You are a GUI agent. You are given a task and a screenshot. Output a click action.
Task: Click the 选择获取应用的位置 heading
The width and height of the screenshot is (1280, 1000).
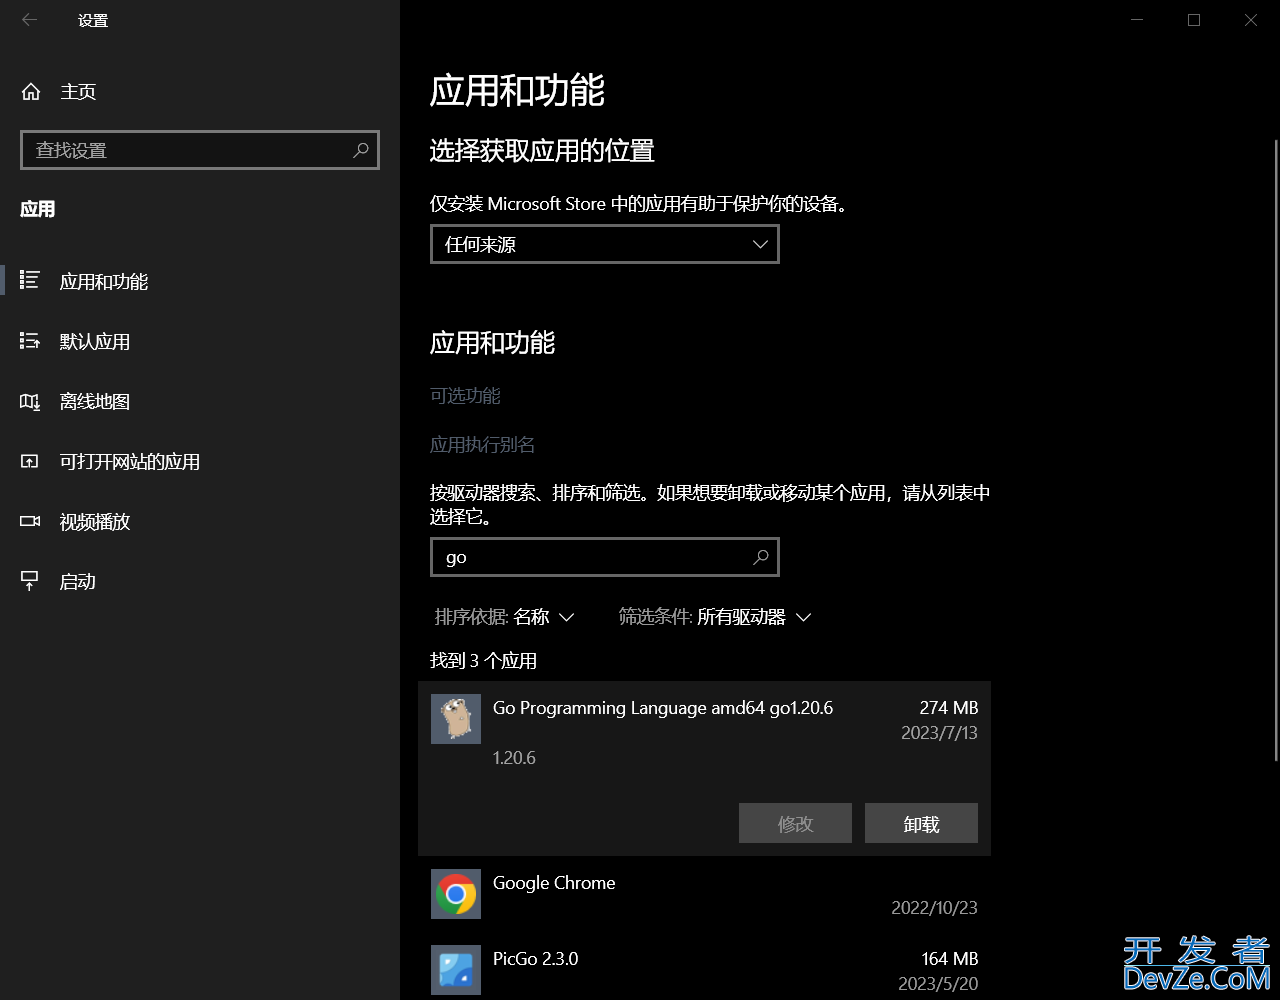click(542, 151)
